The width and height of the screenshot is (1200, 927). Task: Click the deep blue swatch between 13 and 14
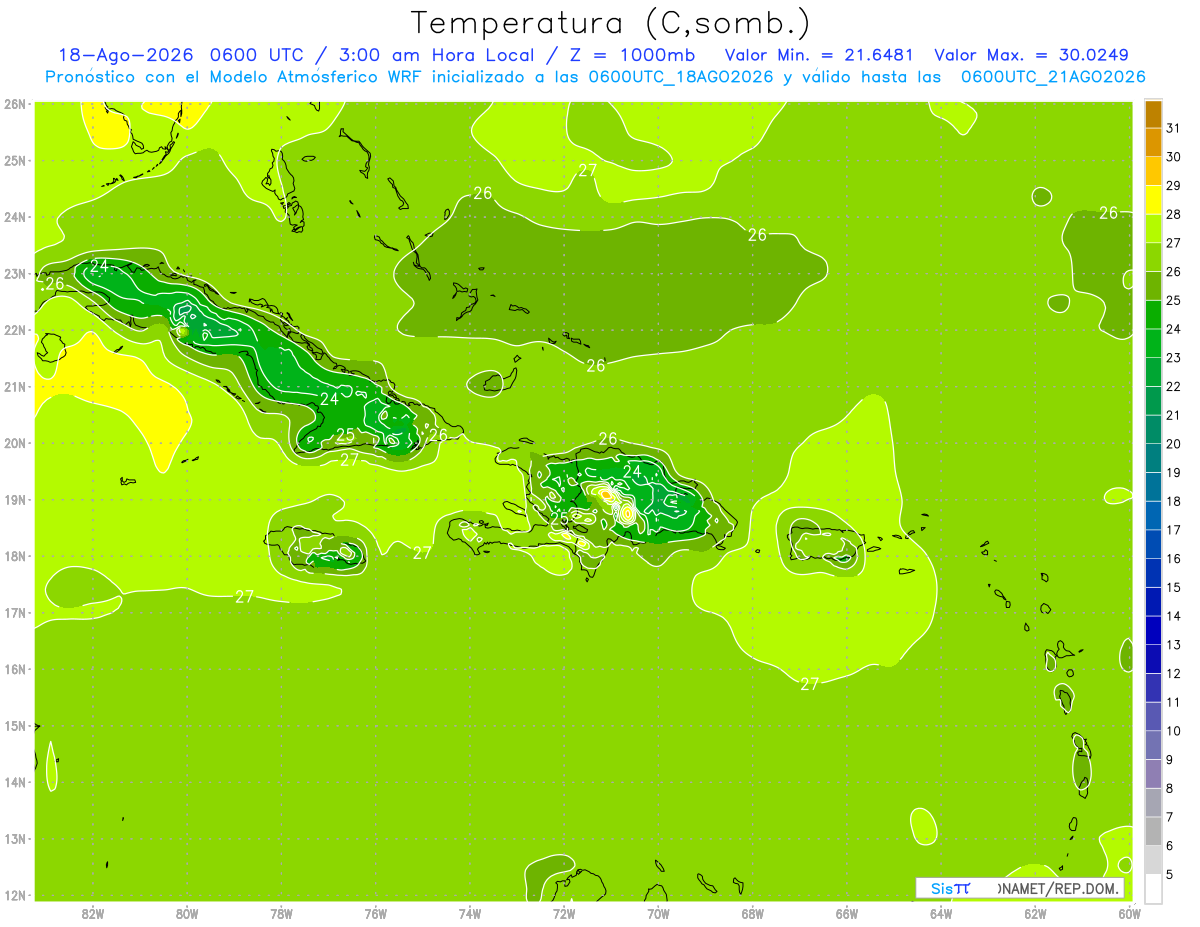click(1154, 630)
